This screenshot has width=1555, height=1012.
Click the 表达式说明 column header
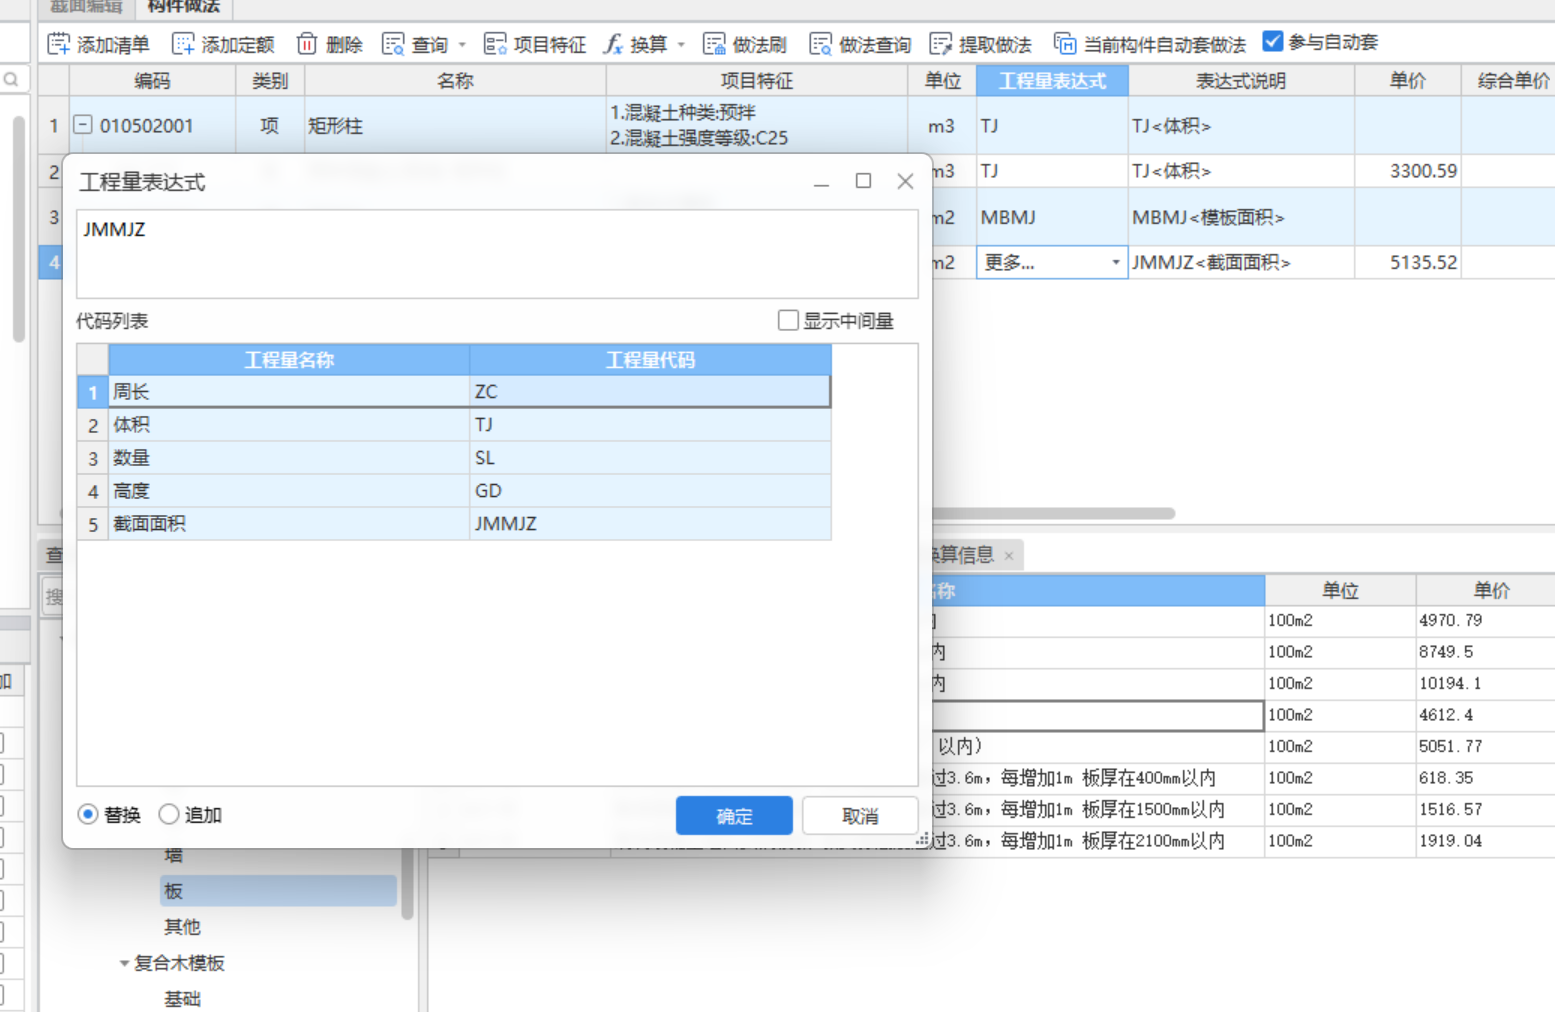coord(1241,81)
